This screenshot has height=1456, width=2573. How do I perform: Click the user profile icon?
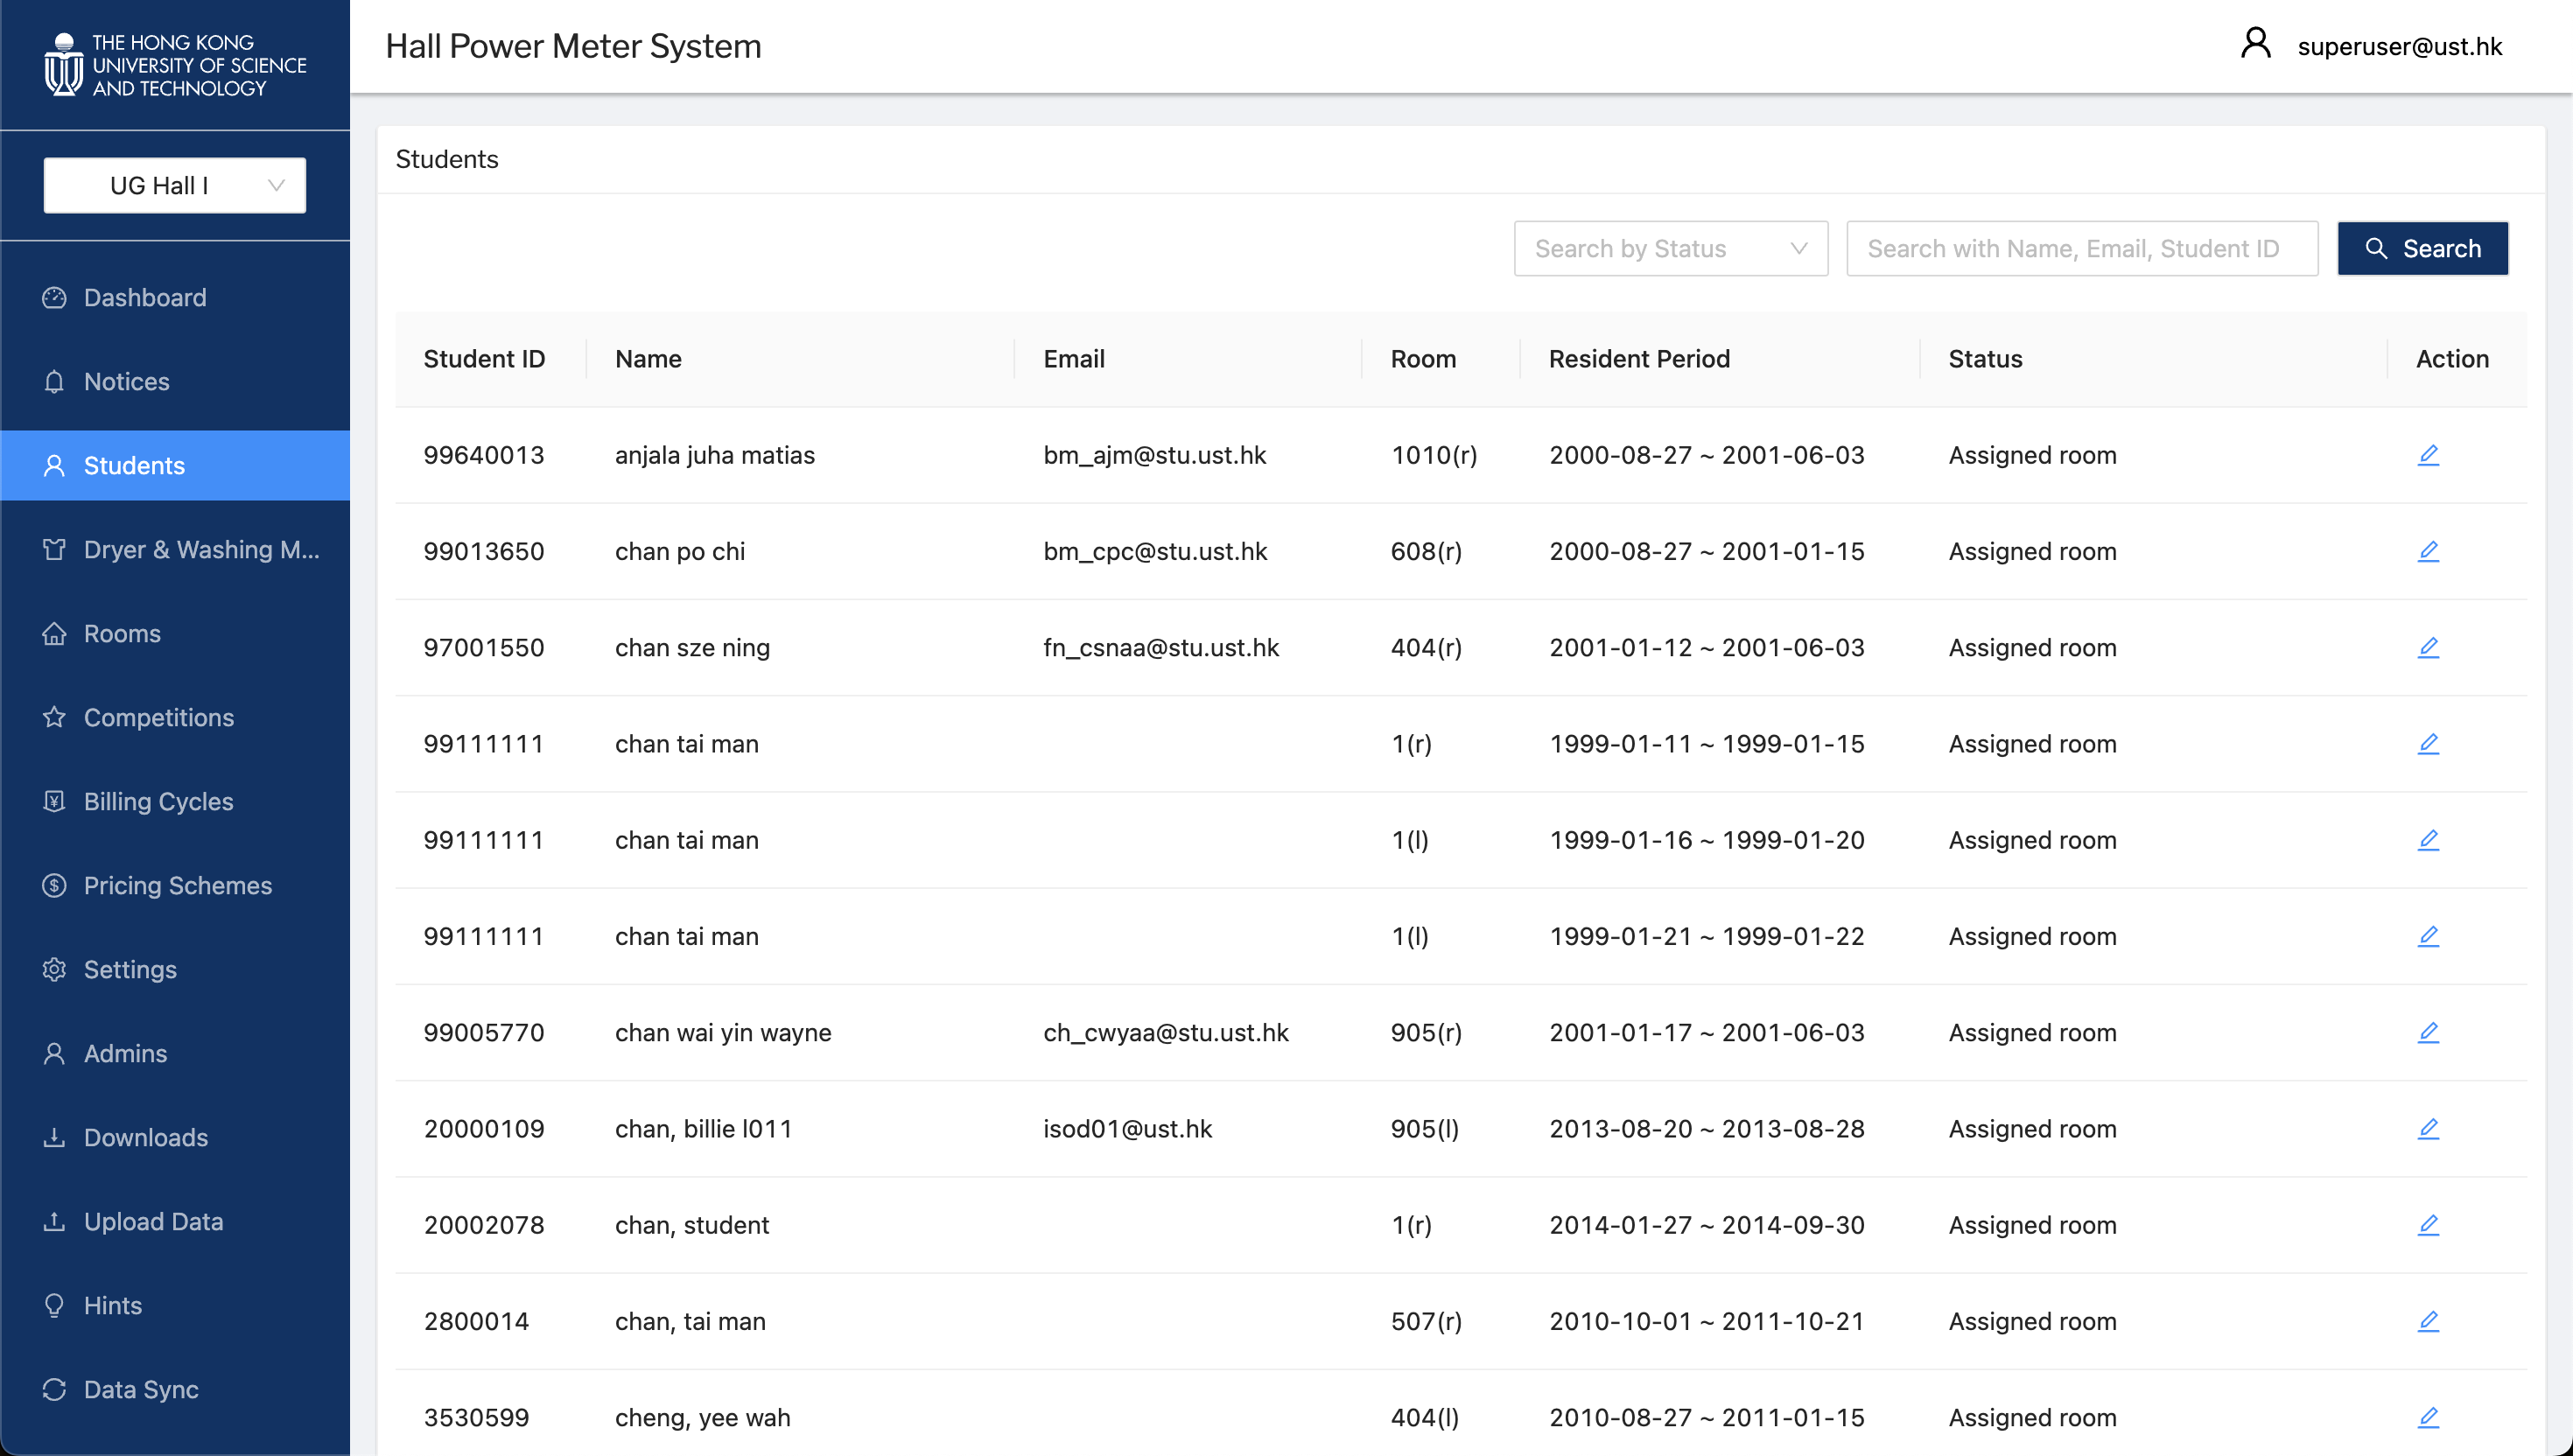tap(2255, 45)
